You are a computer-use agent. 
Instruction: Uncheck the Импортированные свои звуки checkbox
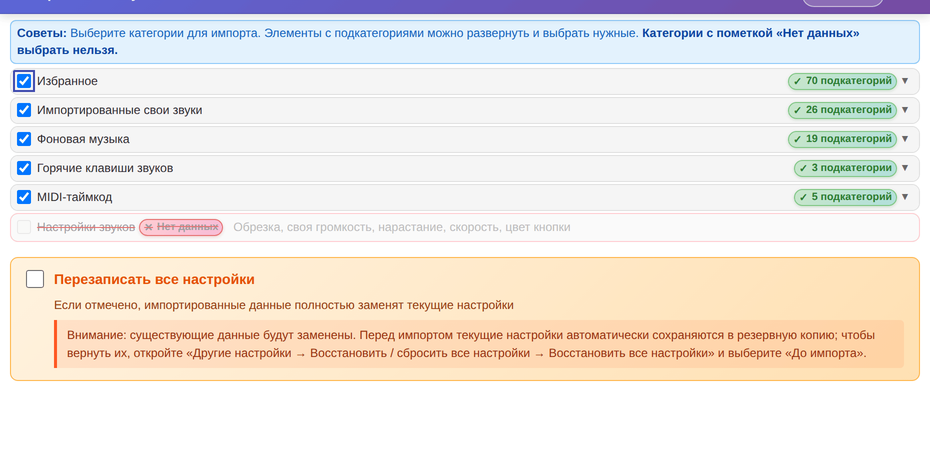click(x=24, y=110)
